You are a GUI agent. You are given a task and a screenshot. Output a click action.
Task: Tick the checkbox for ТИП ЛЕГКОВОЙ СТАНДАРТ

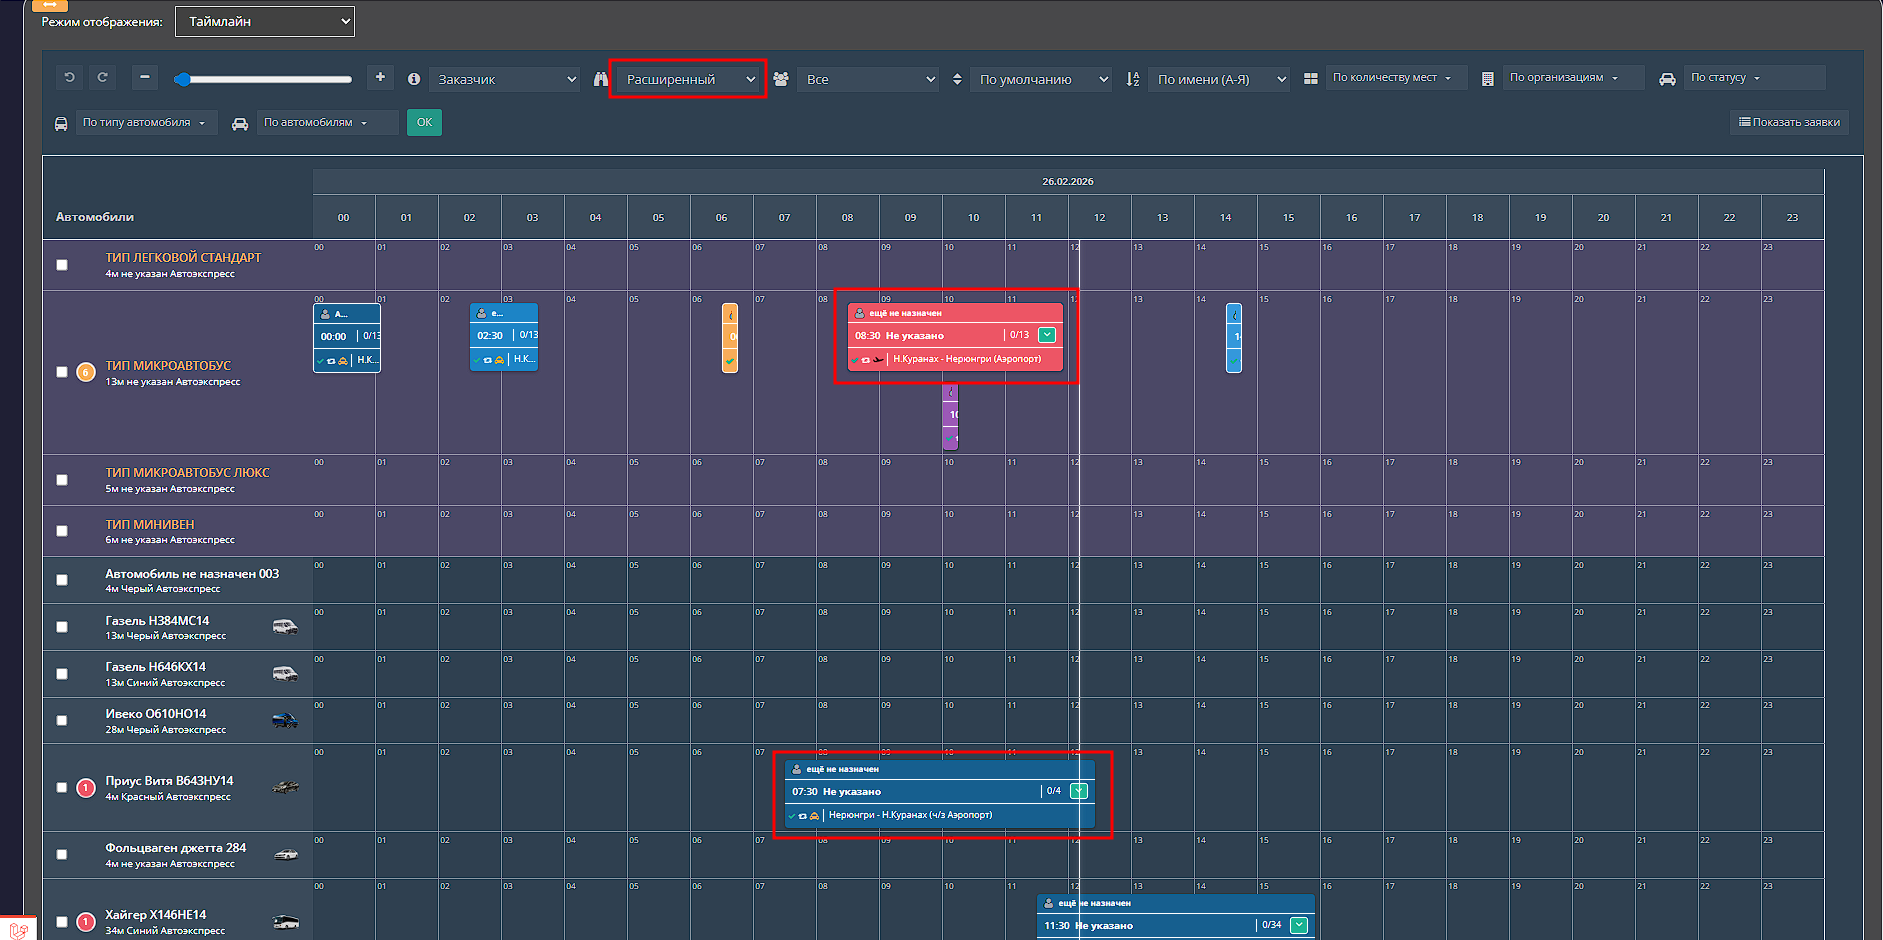point(62,265)
